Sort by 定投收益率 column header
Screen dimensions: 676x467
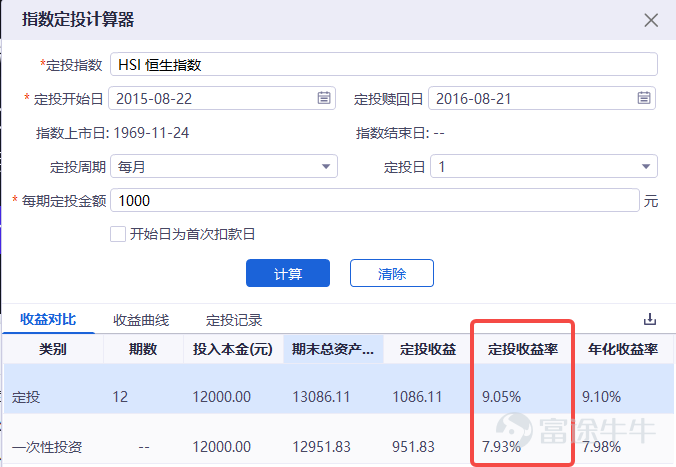tap(523, 349)
